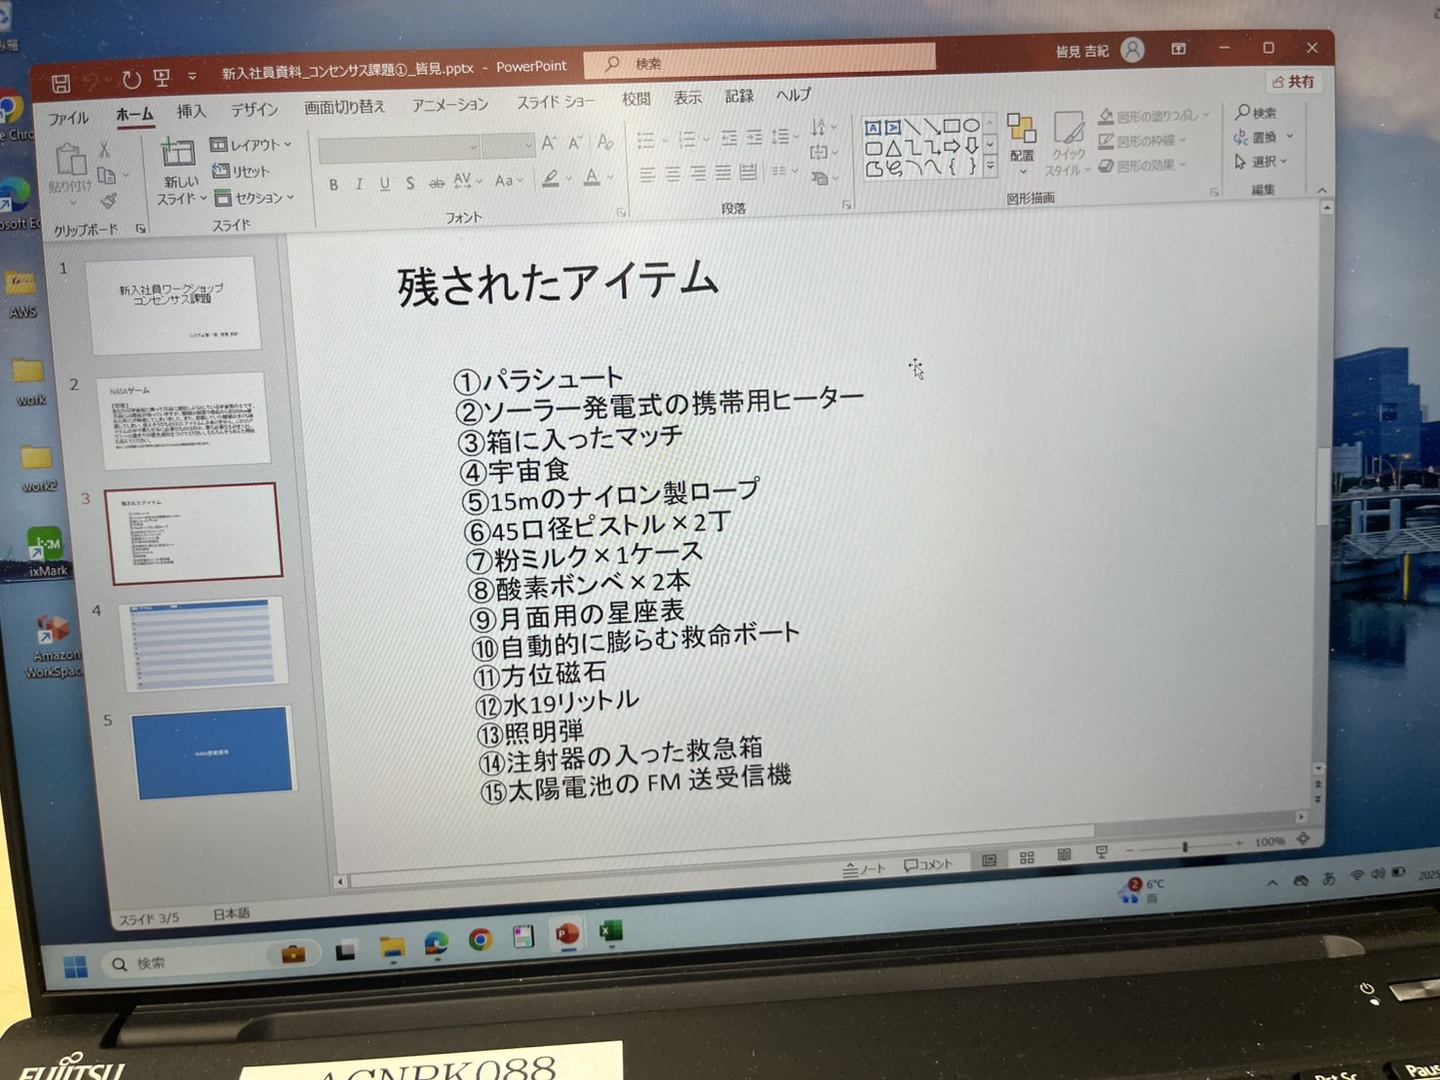Screen dimensions: 1440x1080
Task: Open the font color A swatch
Action: [592, 178]
